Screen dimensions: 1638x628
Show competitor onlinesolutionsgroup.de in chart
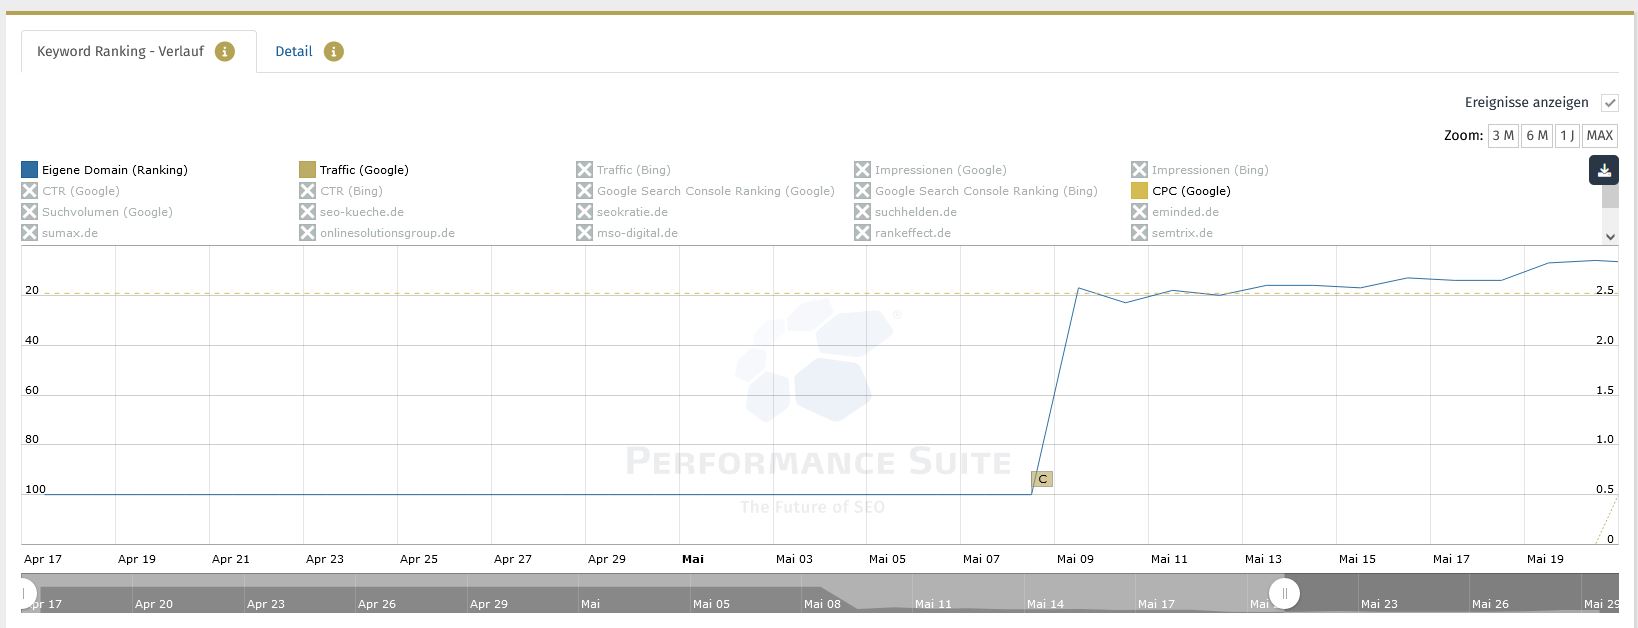(x=377, y=233)
